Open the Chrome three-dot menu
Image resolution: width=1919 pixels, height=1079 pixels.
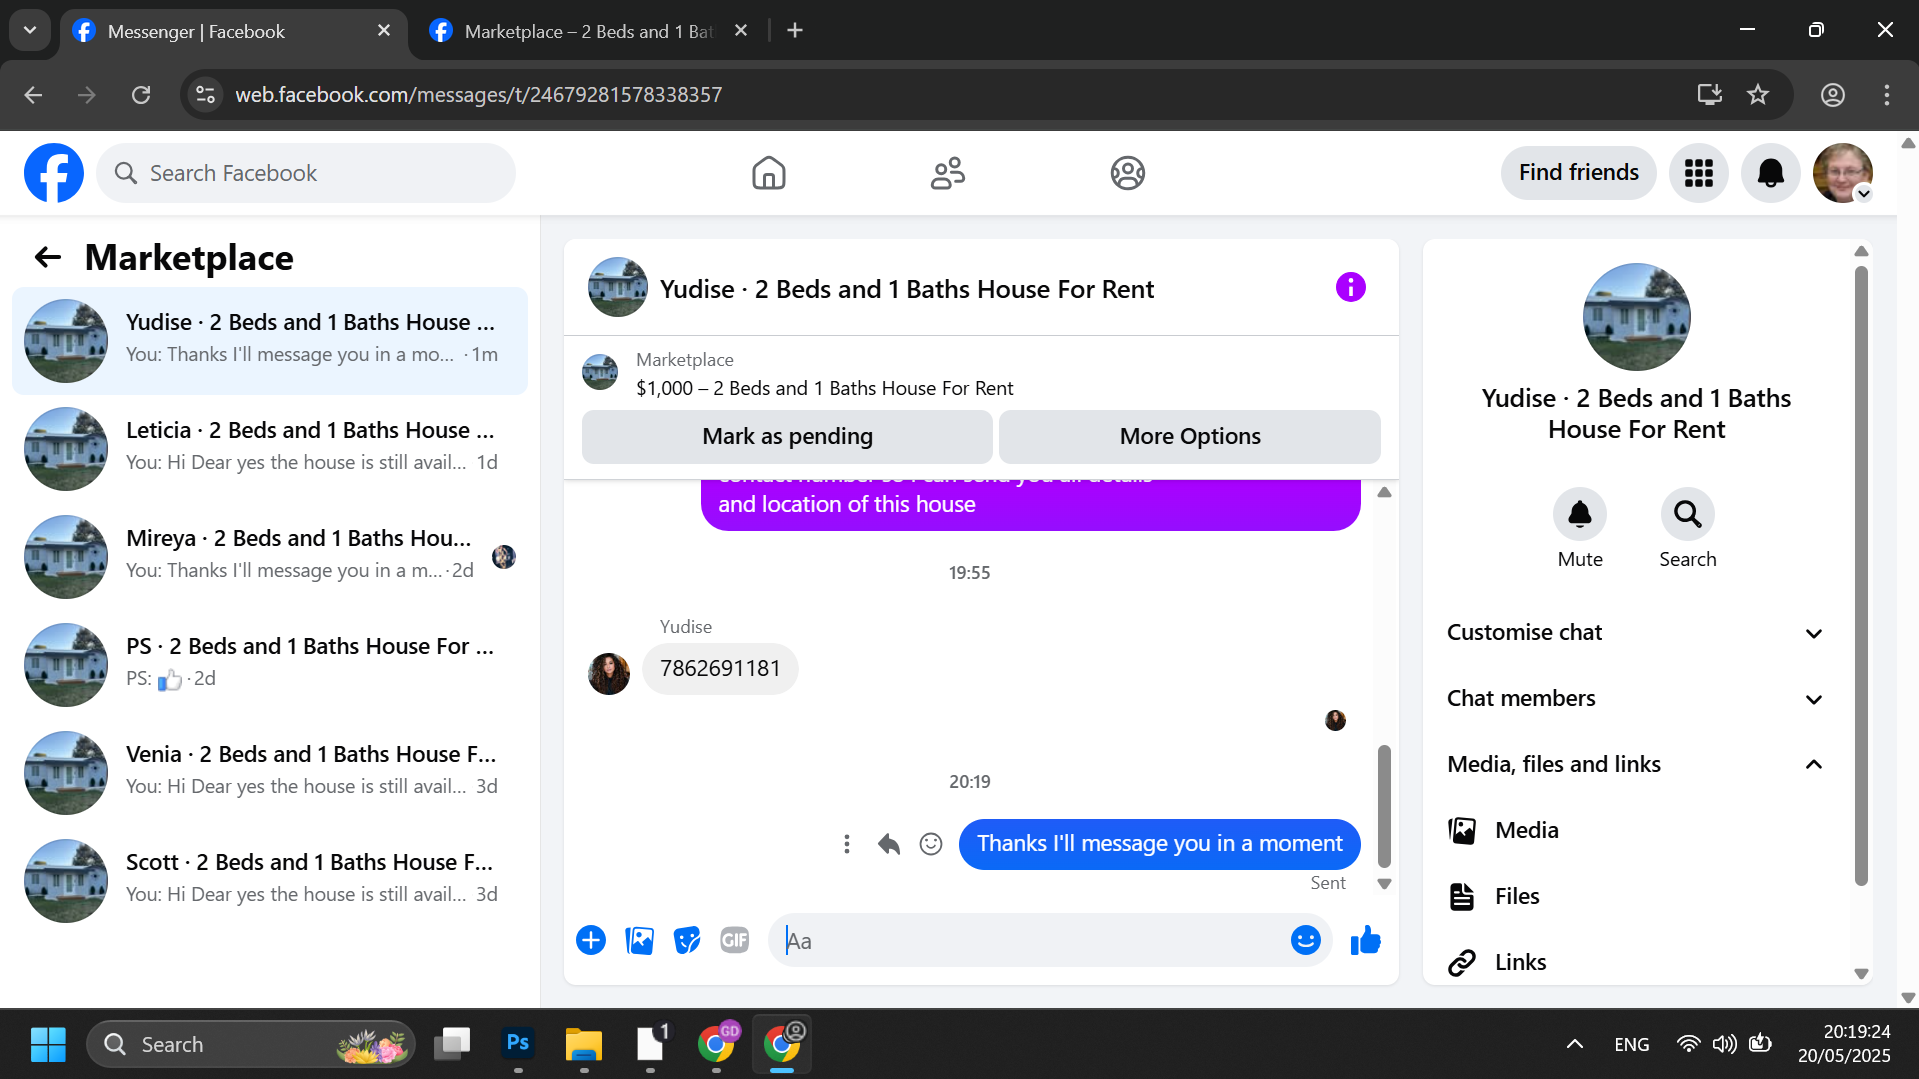click(1886, 95)
